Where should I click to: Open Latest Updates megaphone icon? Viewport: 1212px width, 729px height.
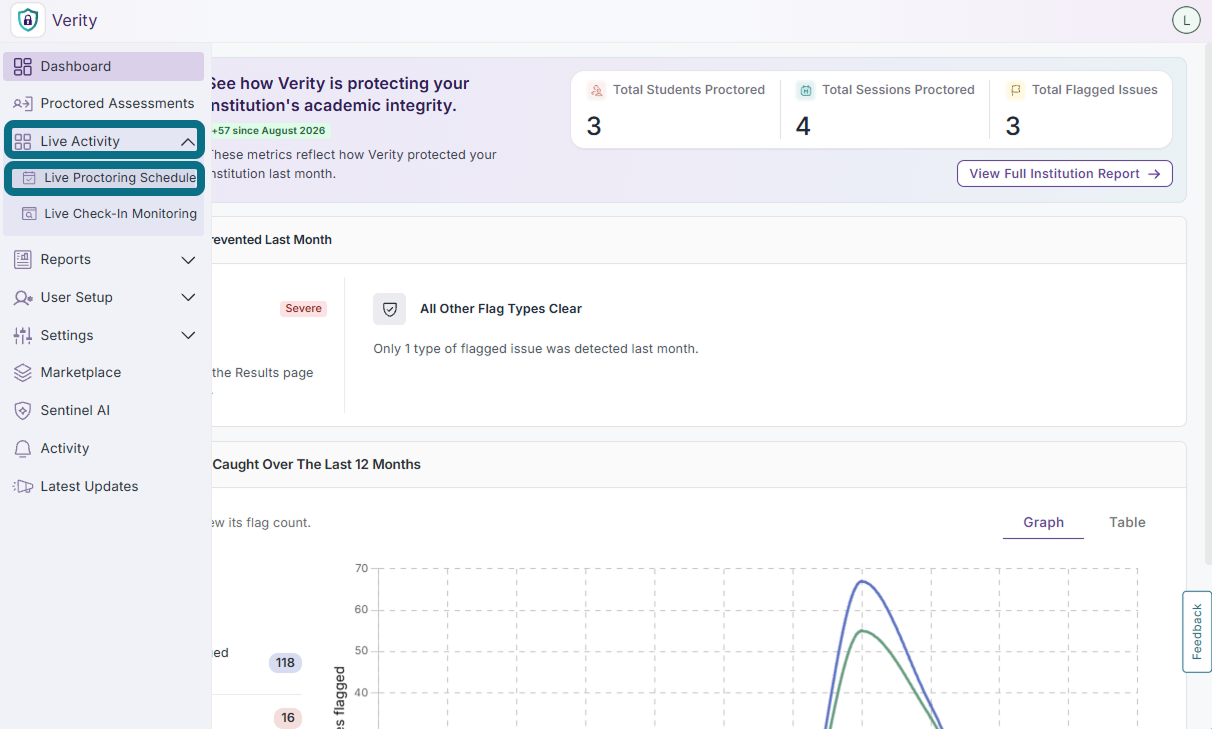point(23,487)
